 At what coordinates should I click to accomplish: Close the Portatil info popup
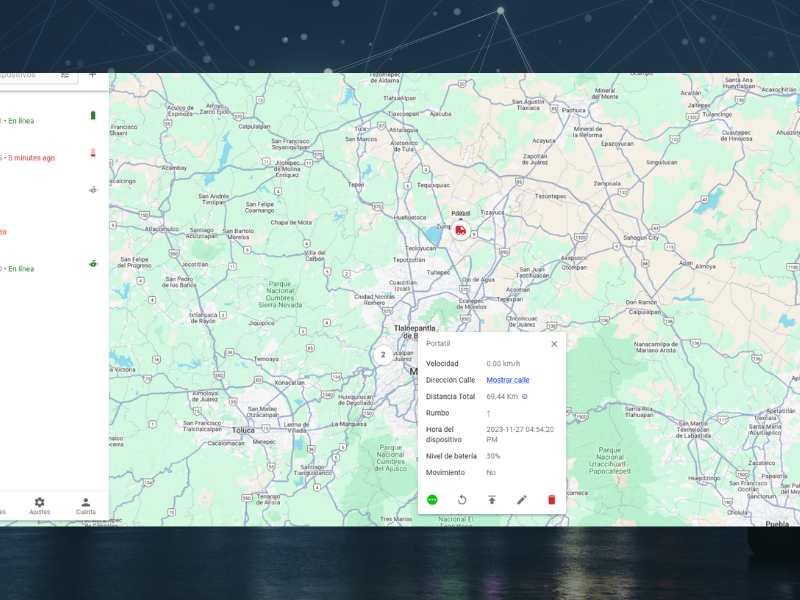tap(554, 344)
